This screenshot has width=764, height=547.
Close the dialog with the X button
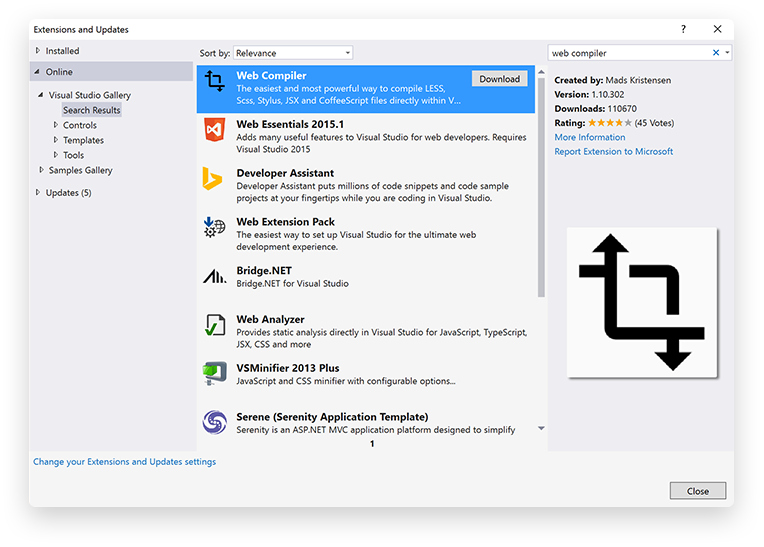point(717,29)
